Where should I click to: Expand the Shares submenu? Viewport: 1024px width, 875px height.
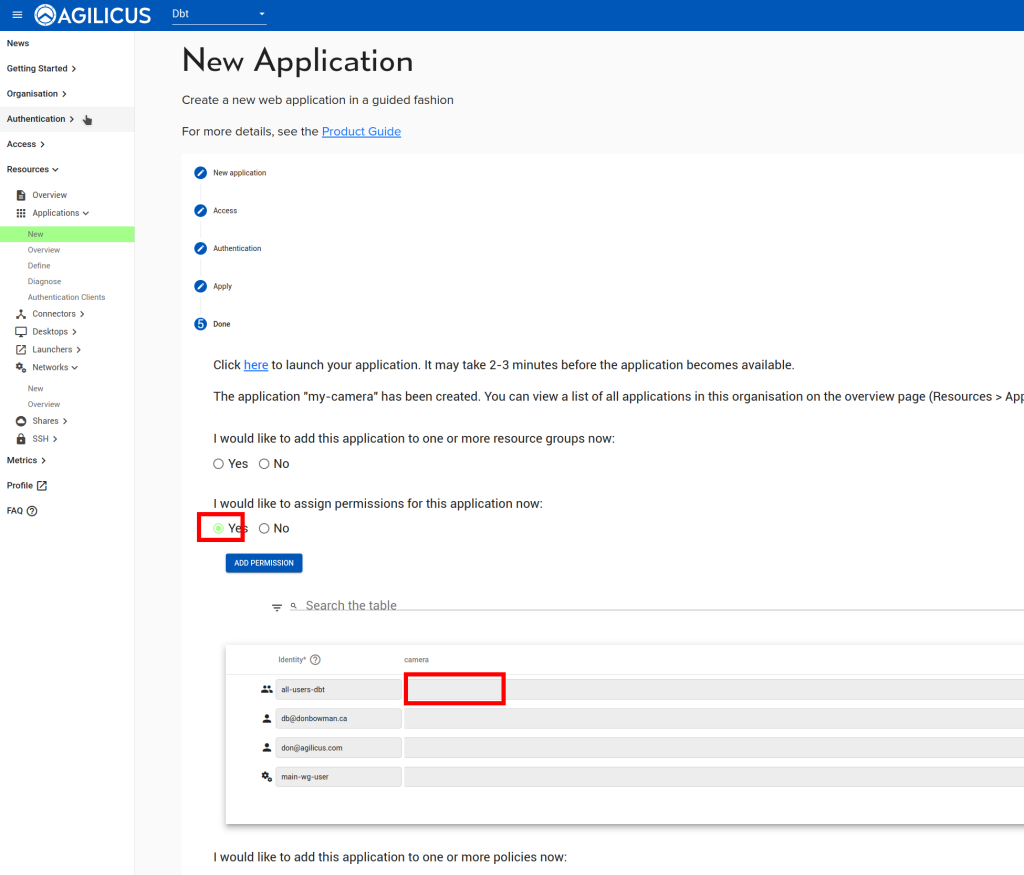(50, 421)
